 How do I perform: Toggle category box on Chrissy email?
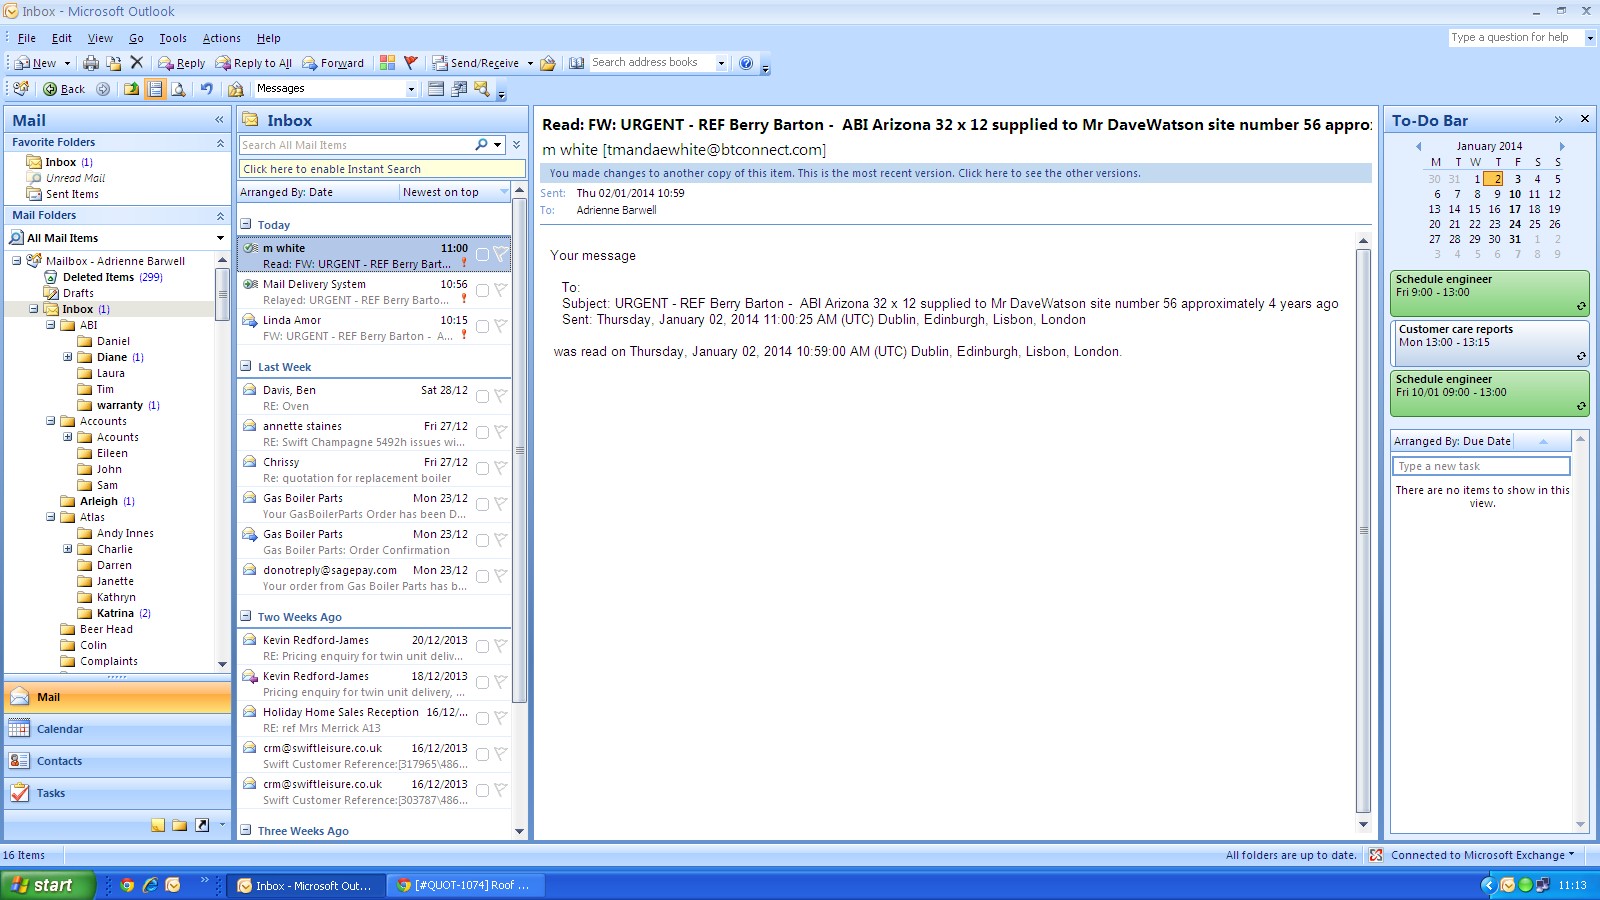[x=482, y=469]
